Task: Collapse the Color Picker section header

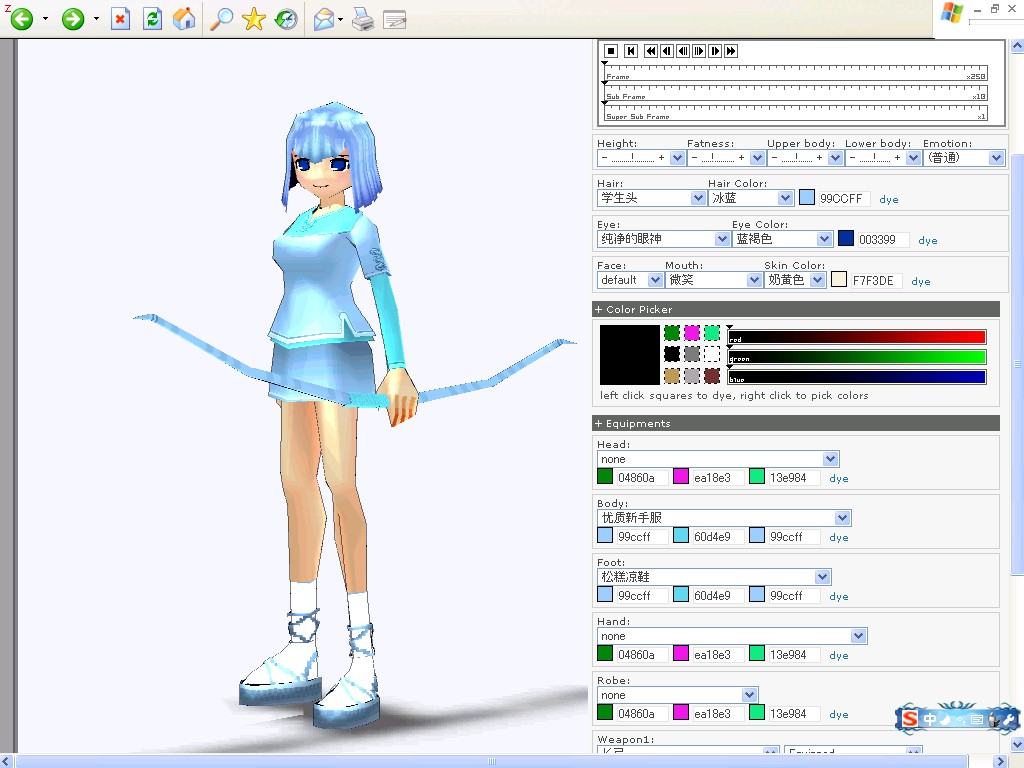Action: [795, 310]
